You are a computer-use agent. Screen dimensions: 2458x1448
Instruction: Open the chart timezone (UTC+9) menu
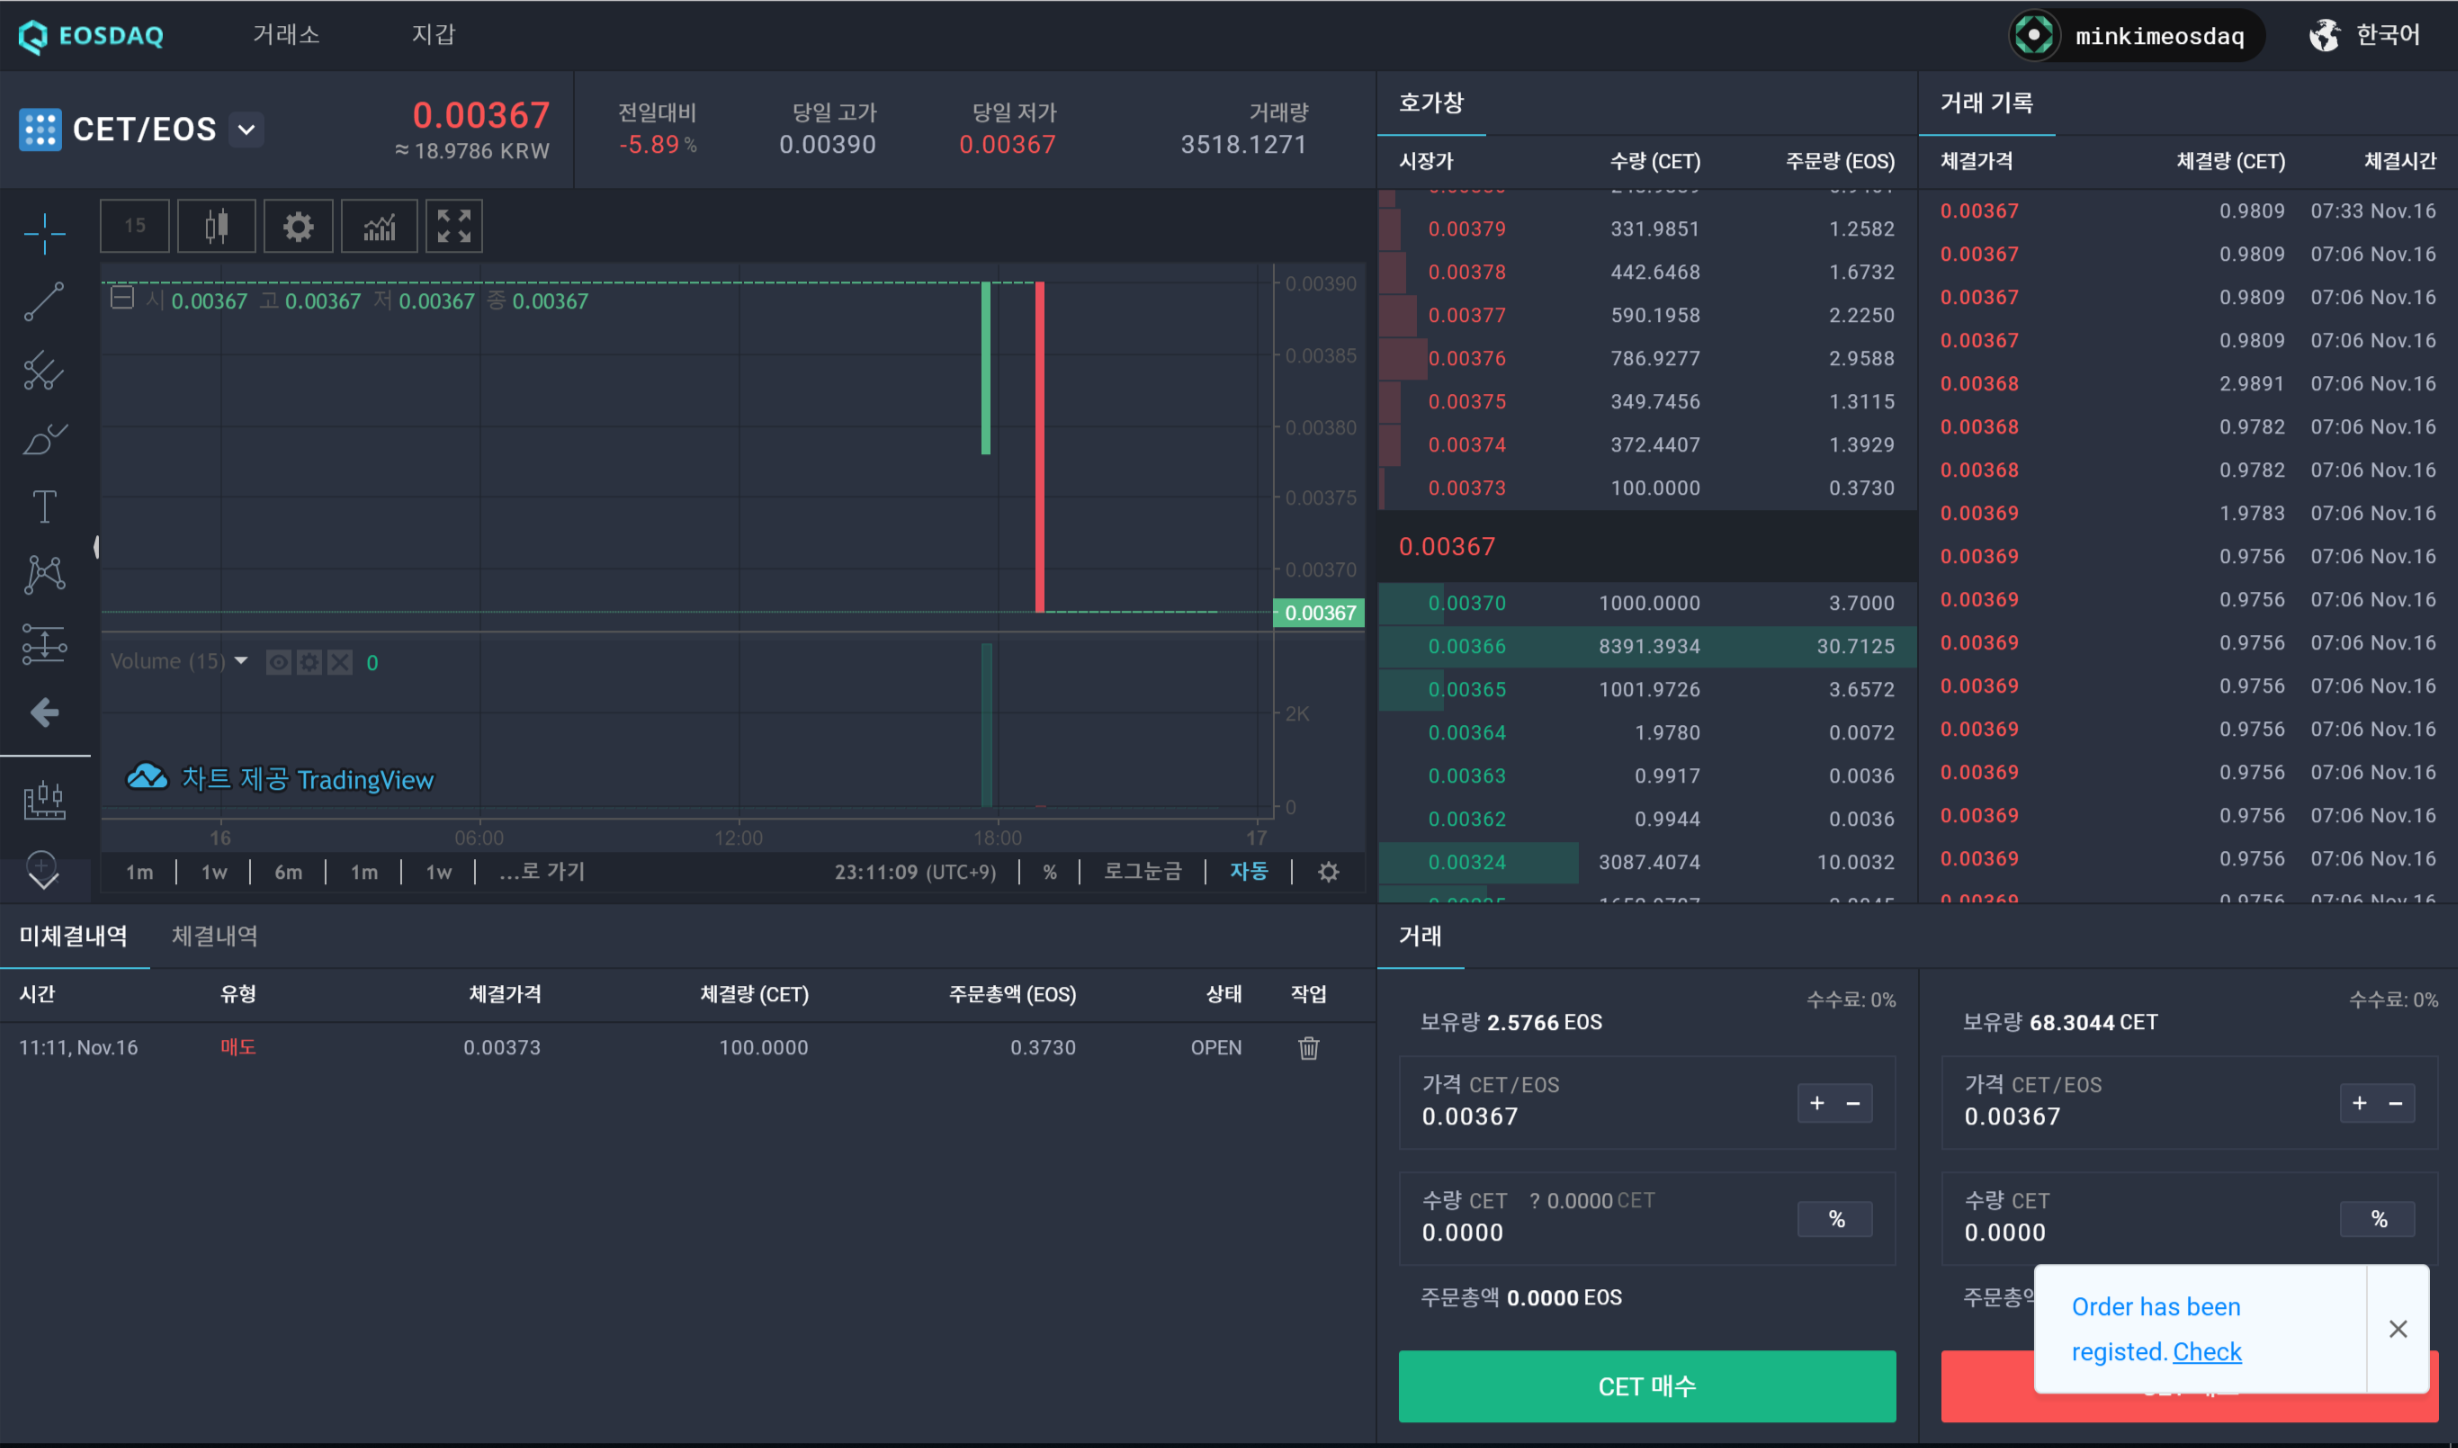tap(915, 872)
